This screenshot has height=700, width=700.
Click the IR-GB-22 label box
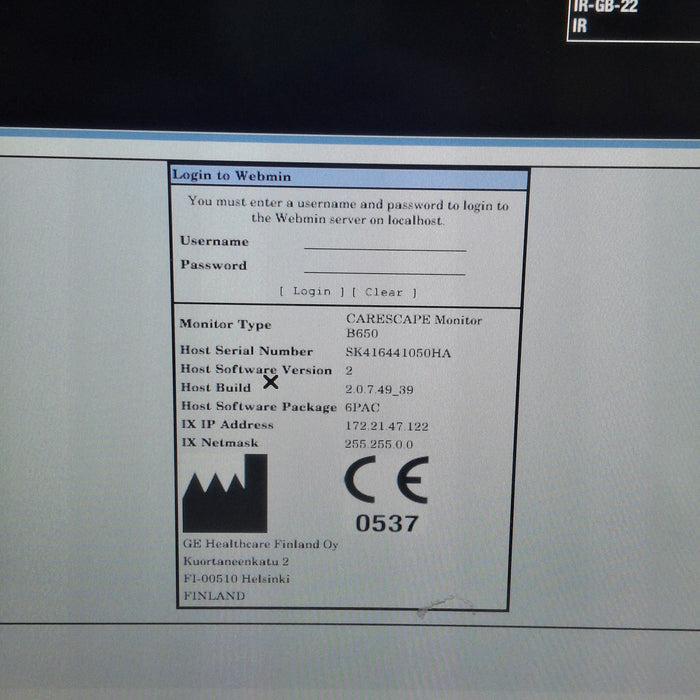point(633,21)
